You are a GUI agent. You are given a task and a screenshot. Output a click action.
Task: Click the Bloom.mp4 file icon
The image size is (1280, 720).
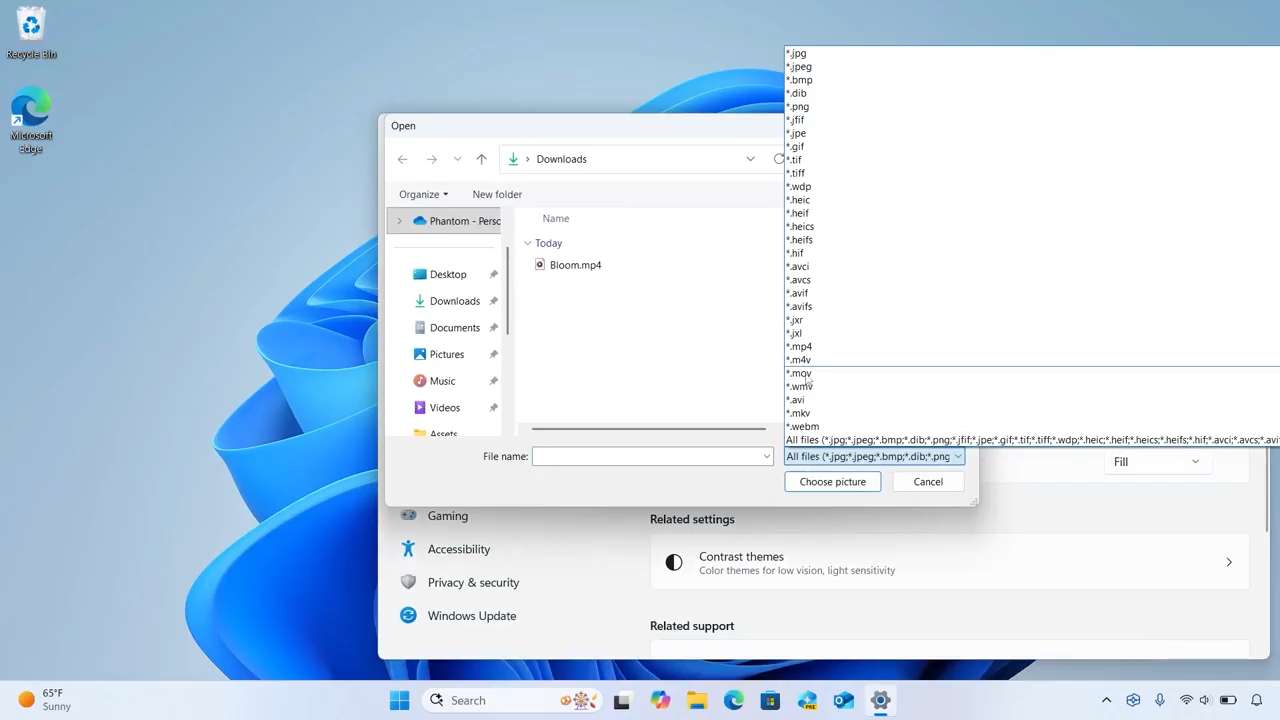(x=540, y=265)
